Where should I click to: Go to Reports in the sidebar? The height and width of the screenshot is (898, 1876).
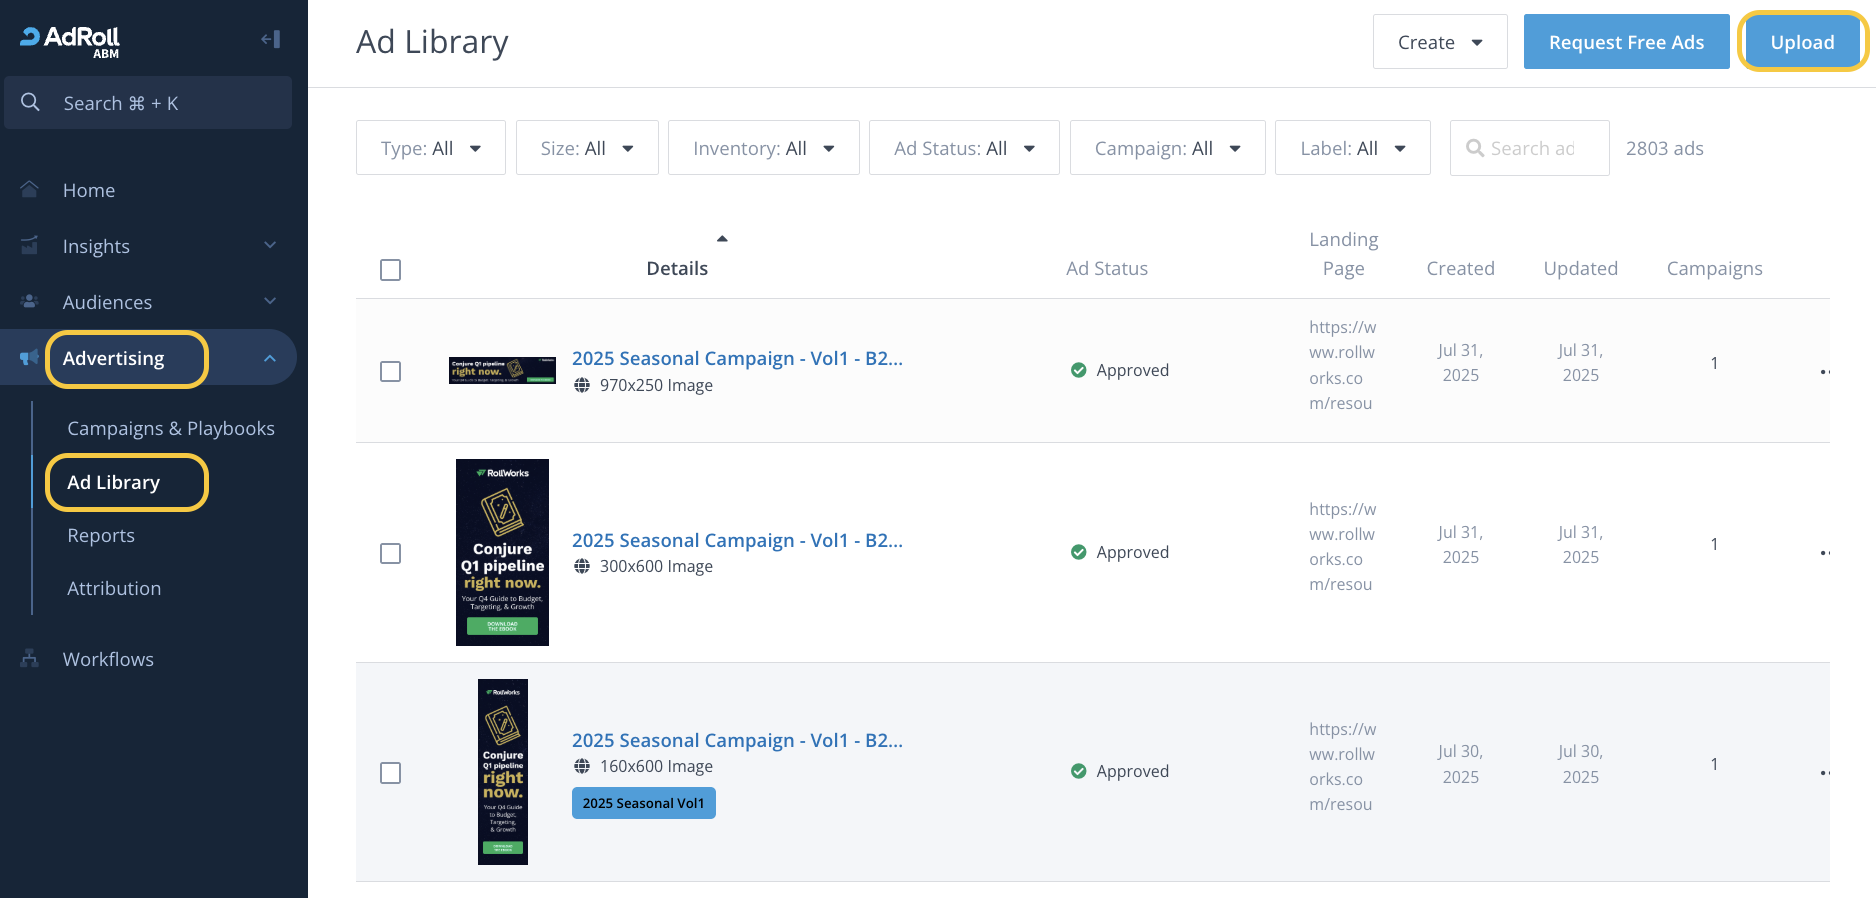[x=101, y=535]
